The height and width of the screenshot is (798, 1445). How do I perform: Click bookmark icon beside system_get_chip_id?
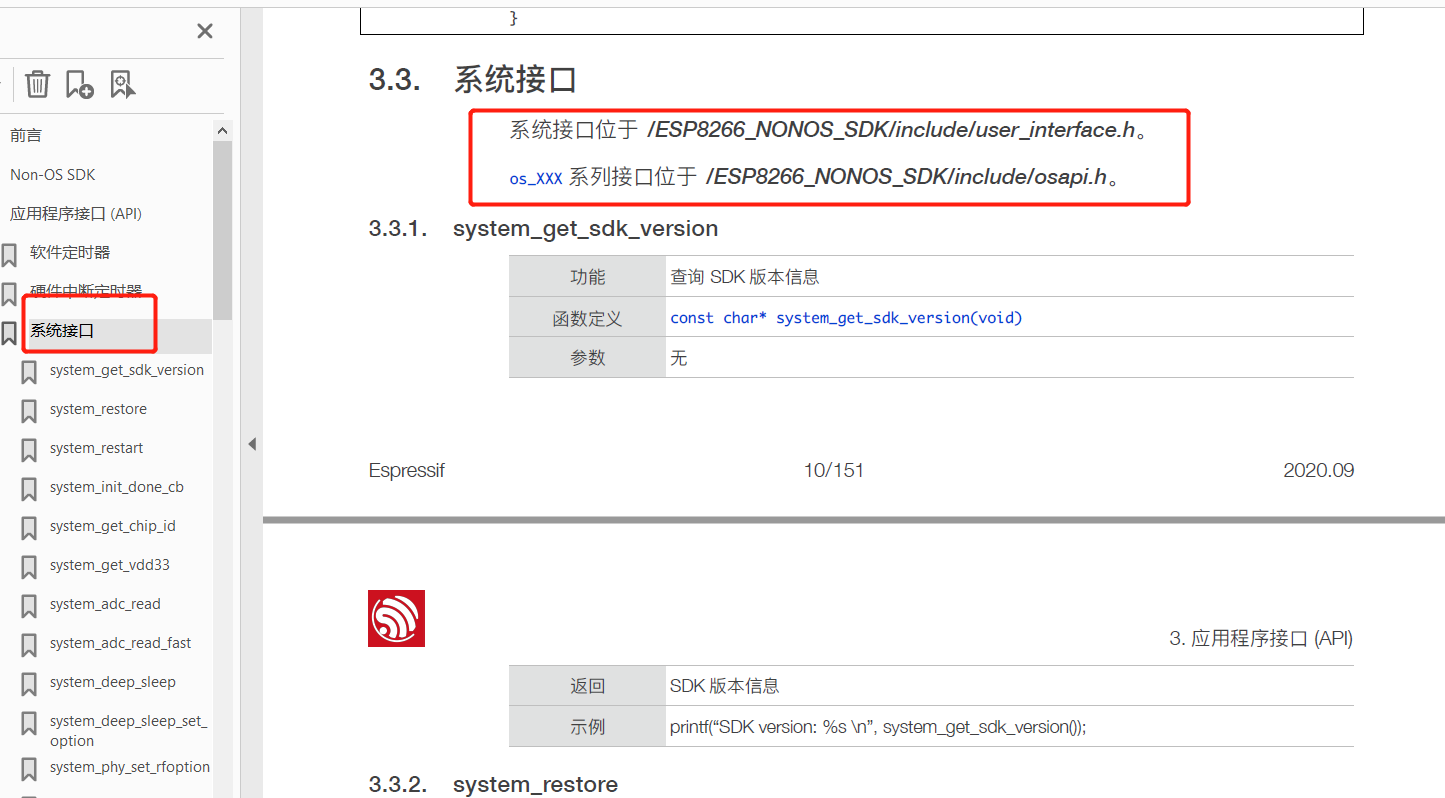pos(29,528)
